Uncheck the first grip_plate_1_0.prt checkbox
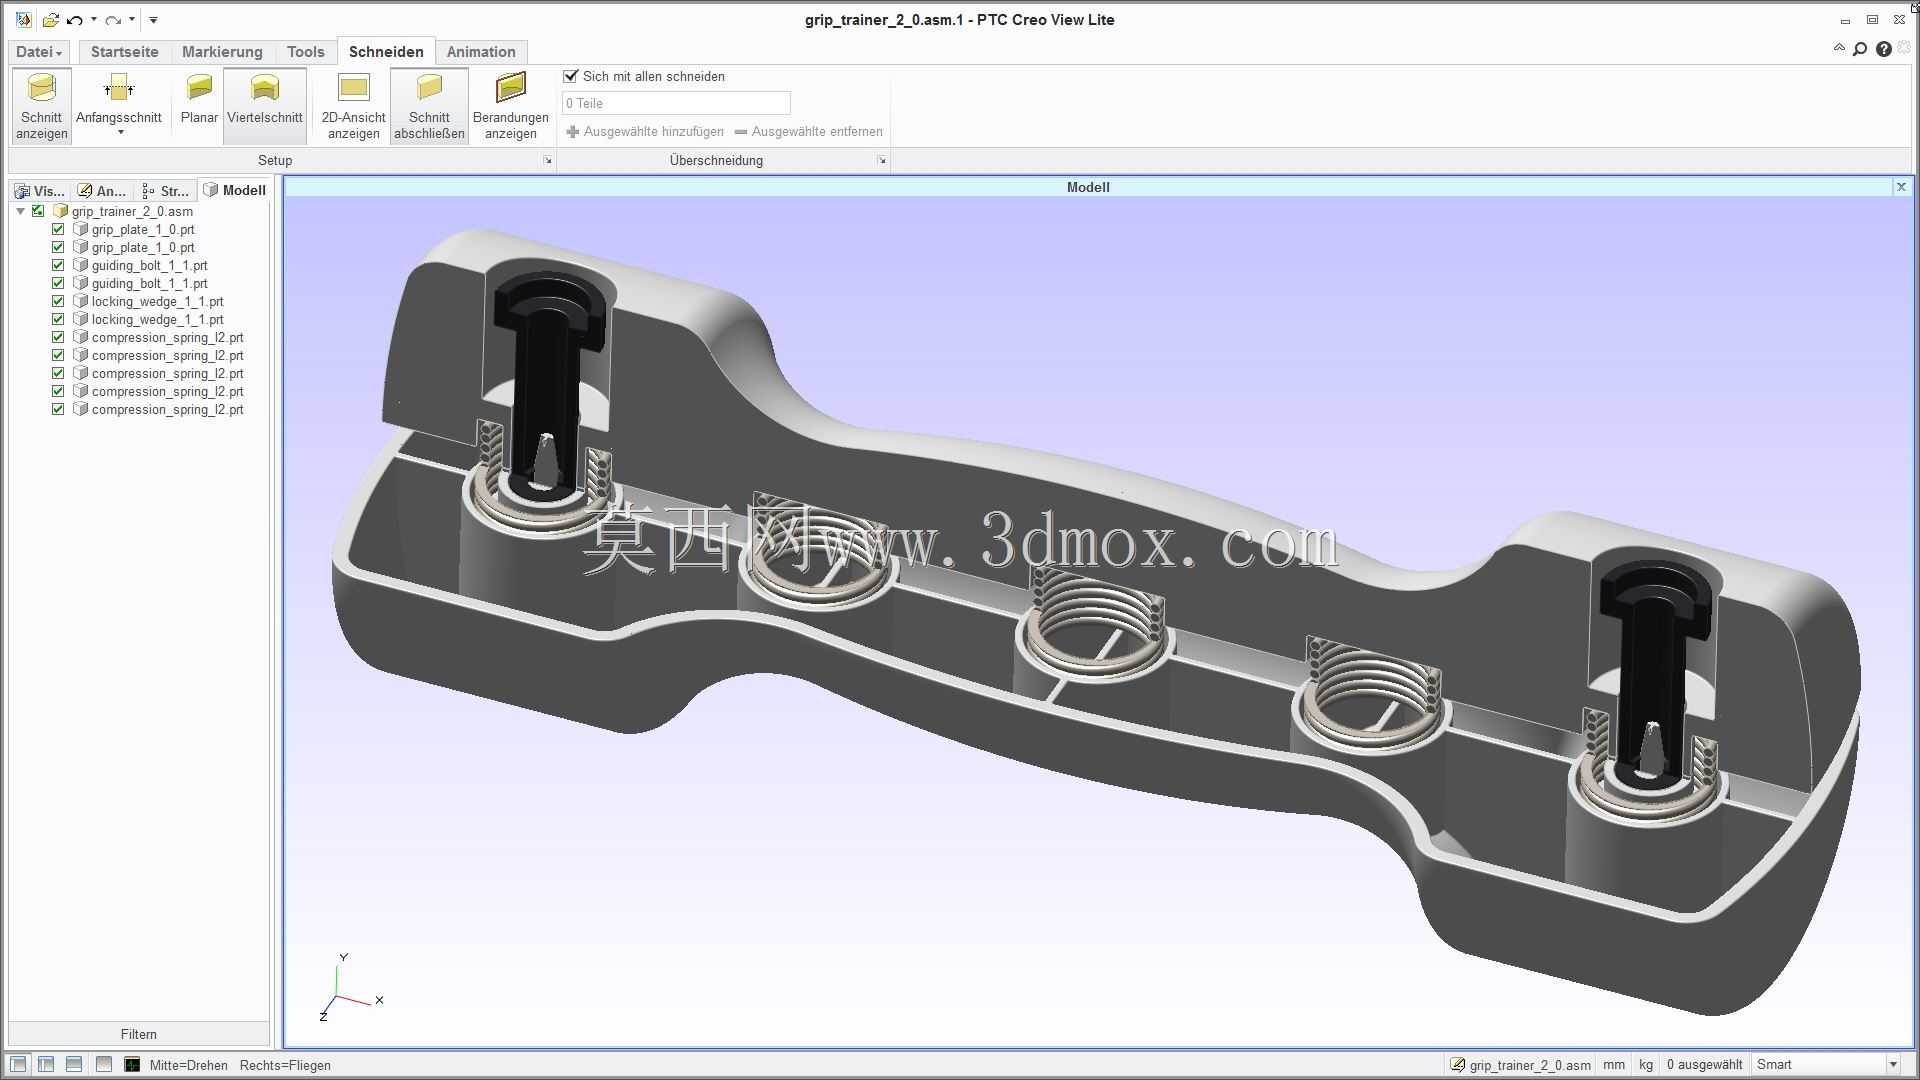Viewport: 1920px width, 1080px height. [58, 229]
